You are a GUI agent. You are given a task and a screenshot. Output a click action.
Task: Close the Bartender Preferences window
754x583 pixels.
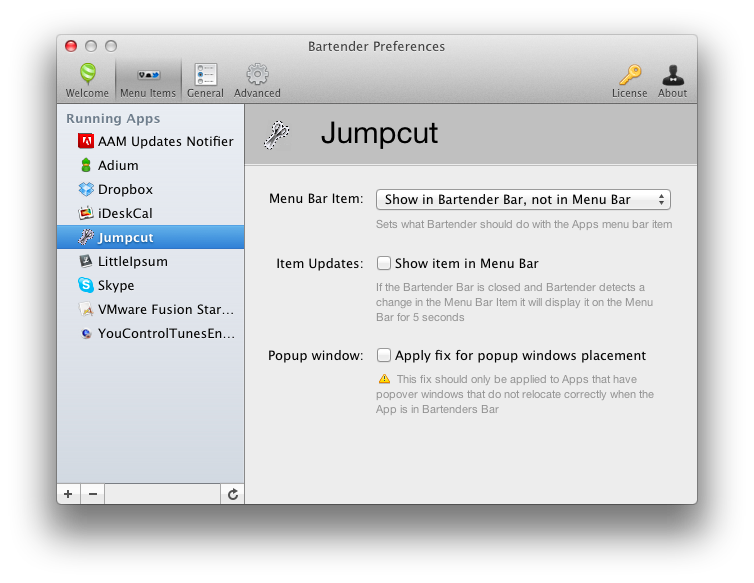[x=71, y=46]
